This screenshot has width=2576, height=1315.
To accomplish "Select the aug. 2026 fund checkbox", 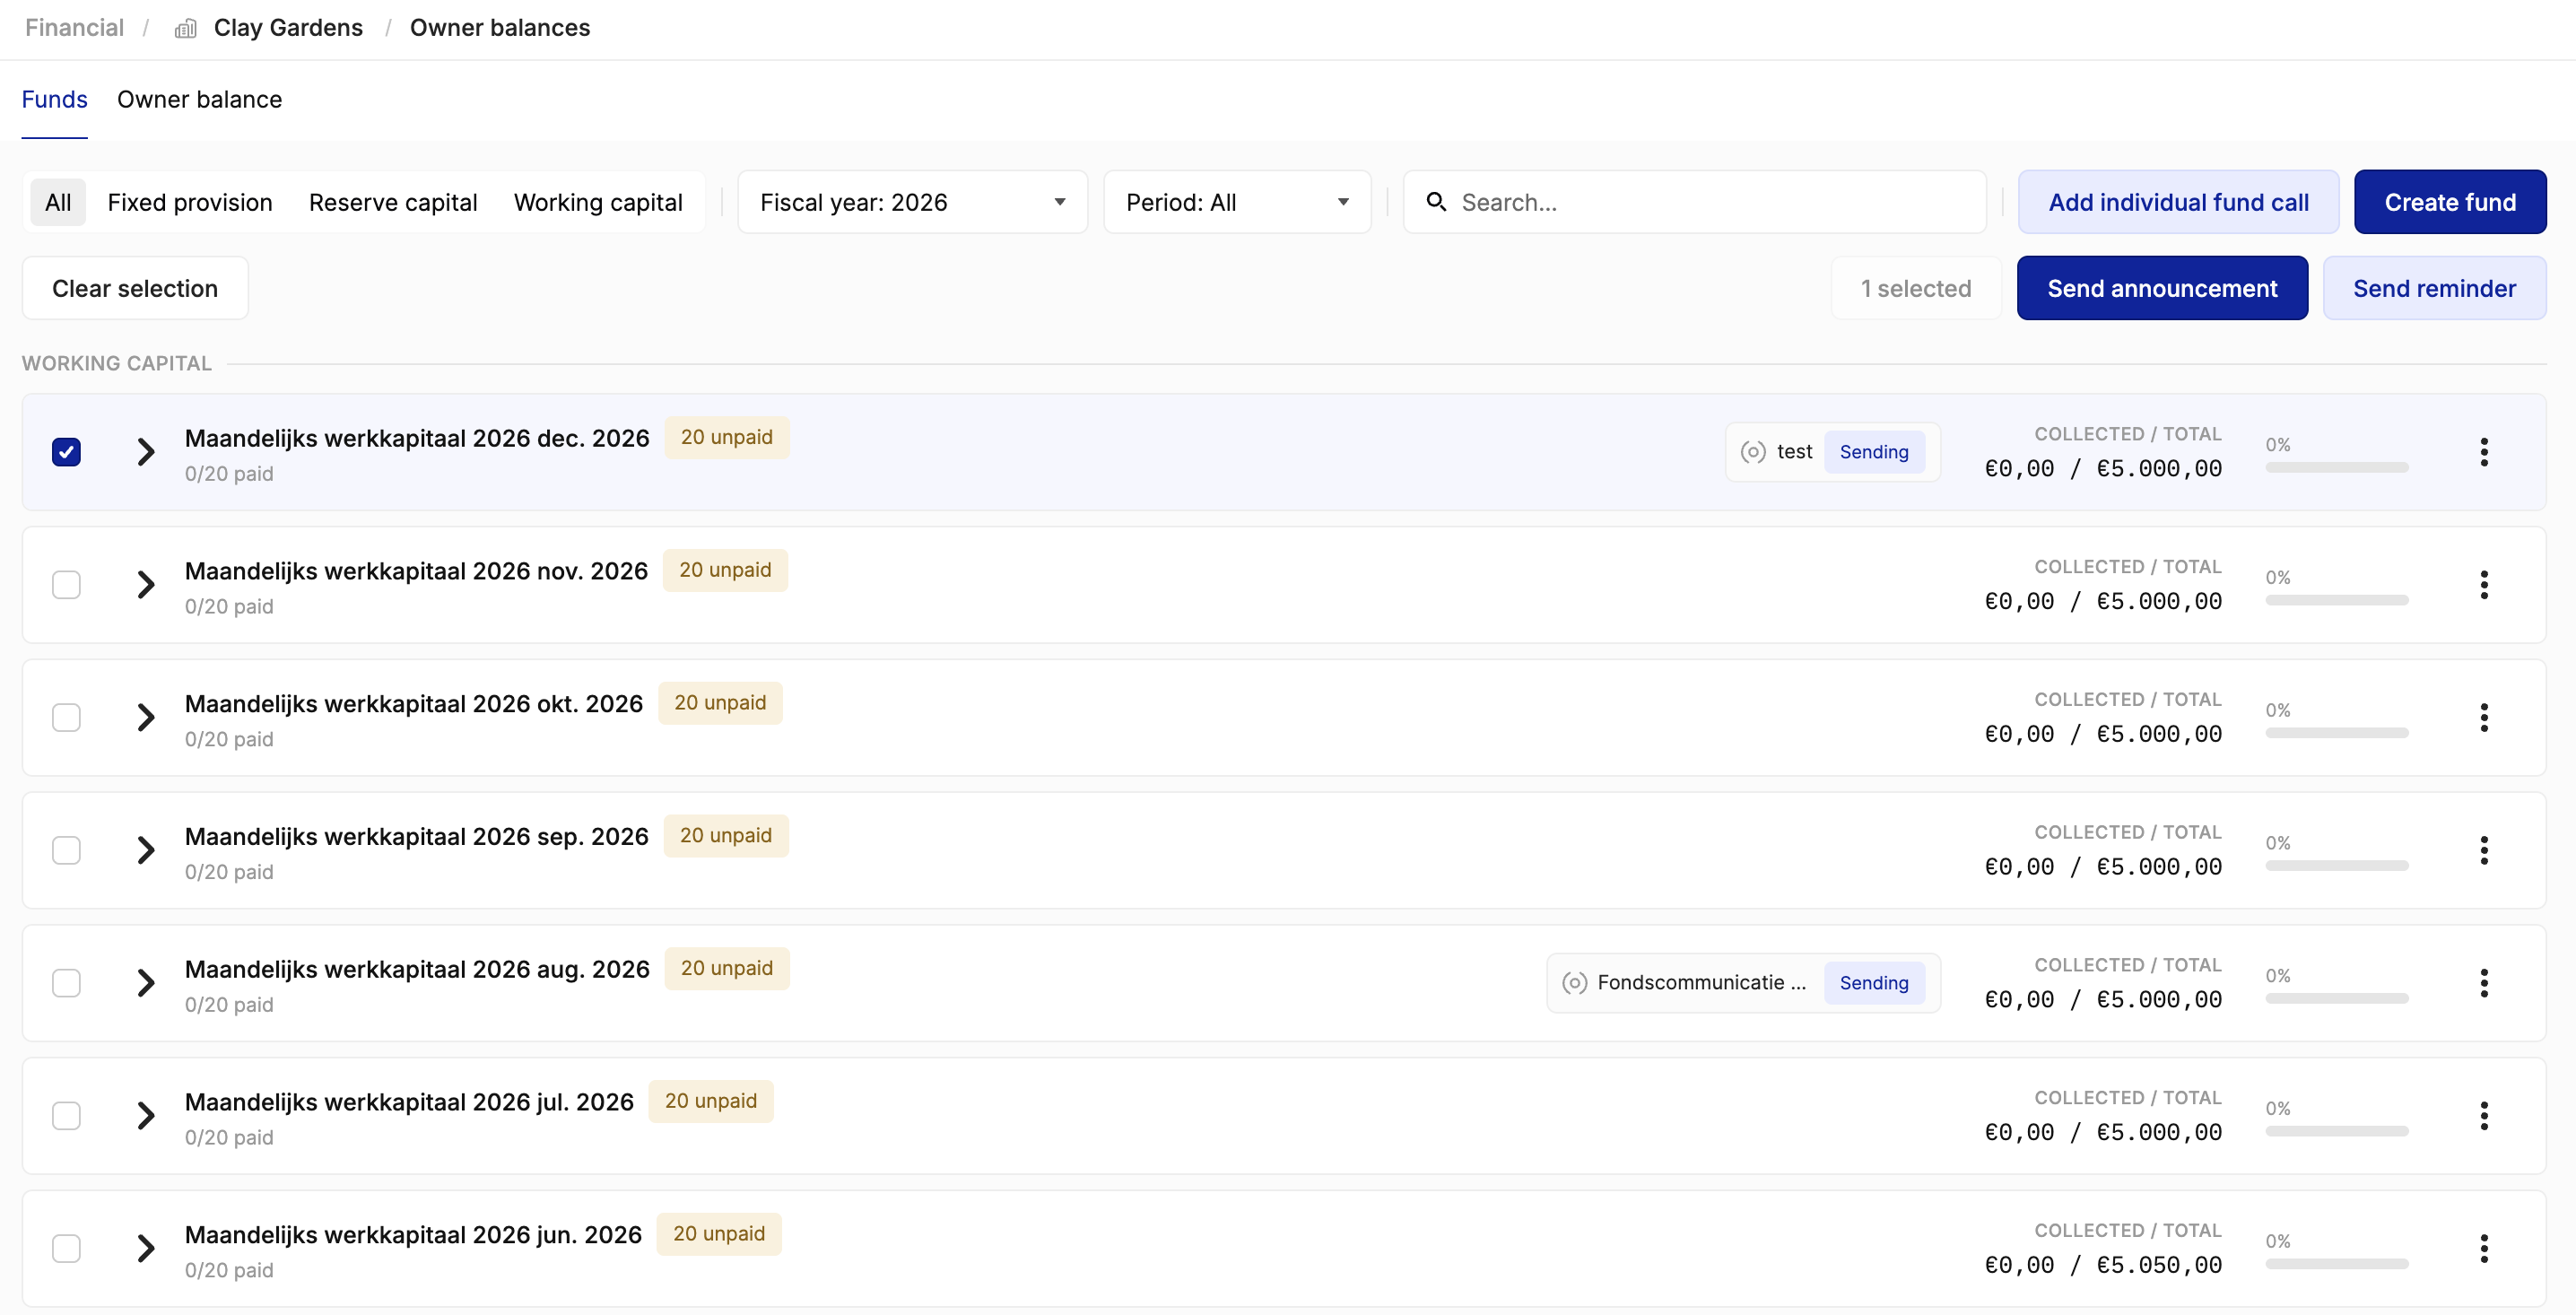I will [66, 983].
